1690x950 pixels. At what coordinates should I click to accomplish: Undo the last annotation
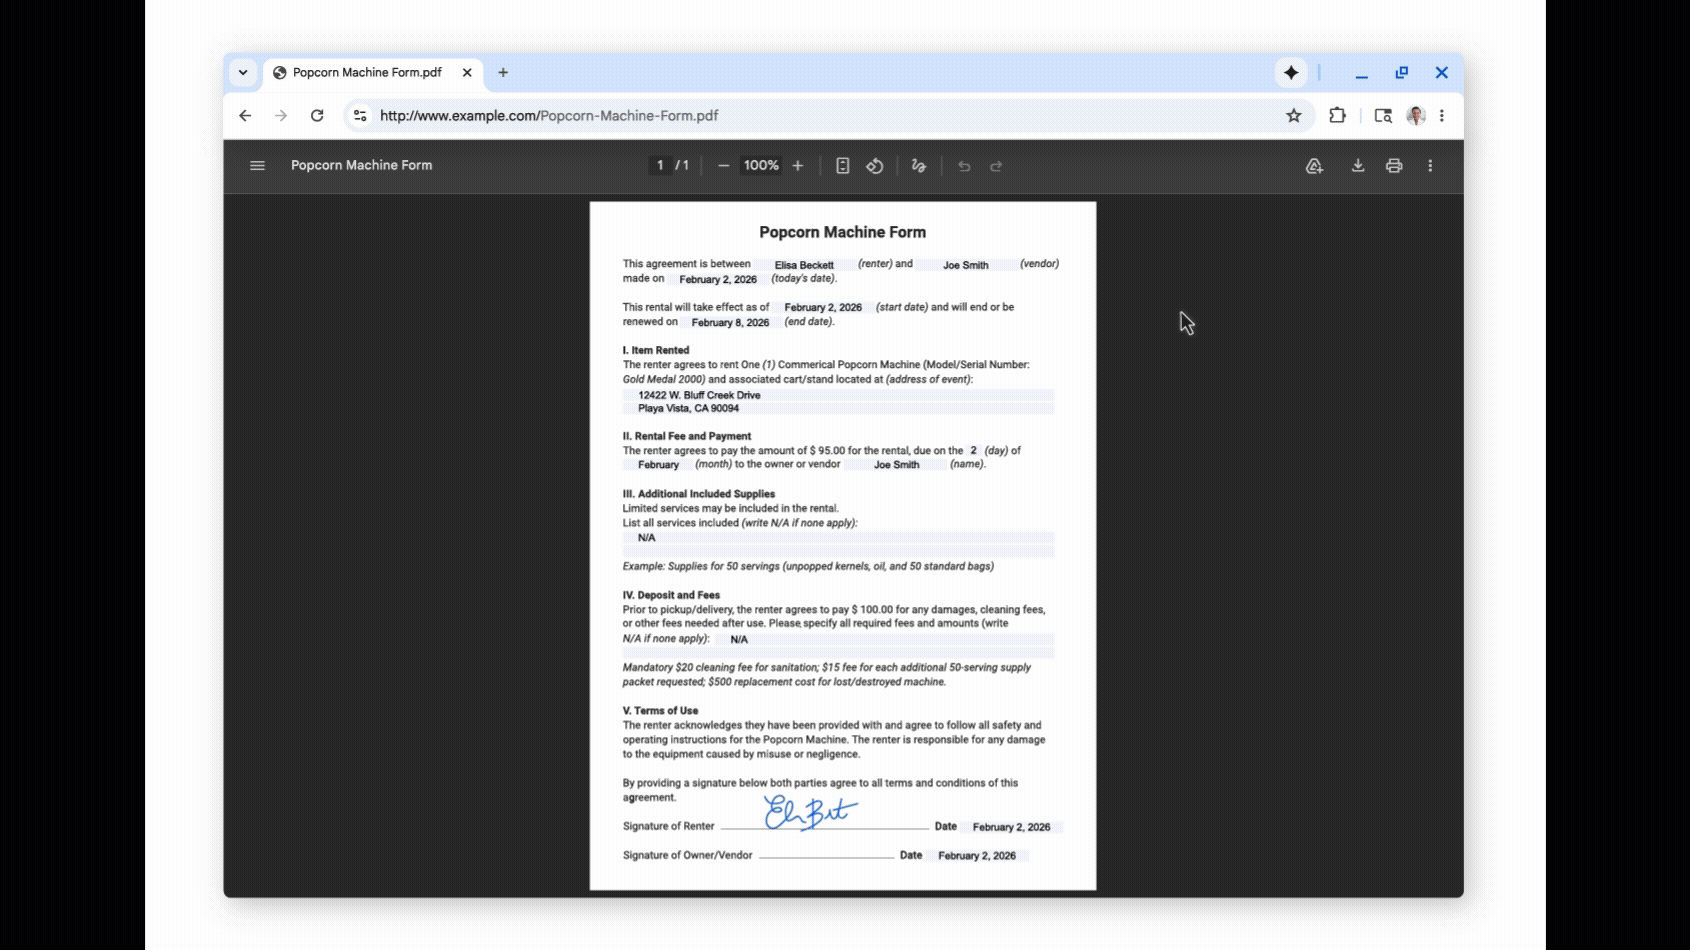[x=964, y=166]
